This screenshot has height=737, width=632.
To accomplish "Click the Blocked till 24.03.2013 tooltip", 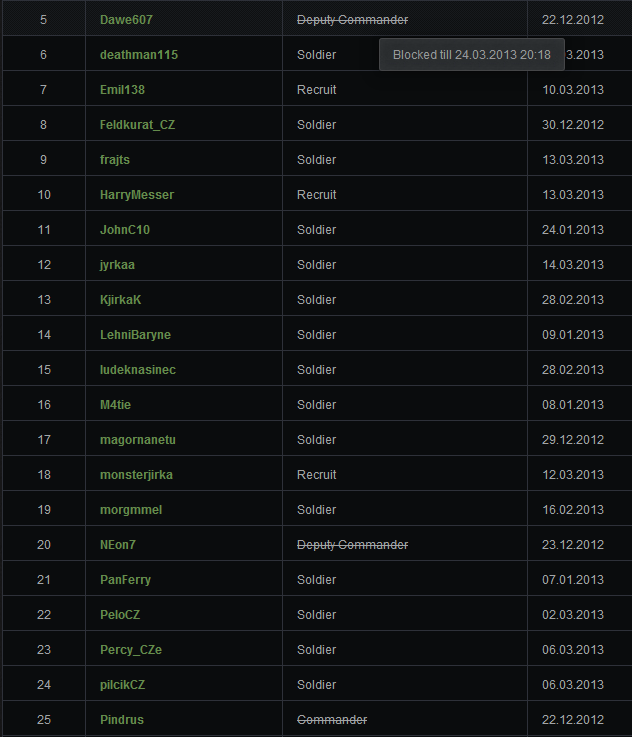I will pos(472,55).
